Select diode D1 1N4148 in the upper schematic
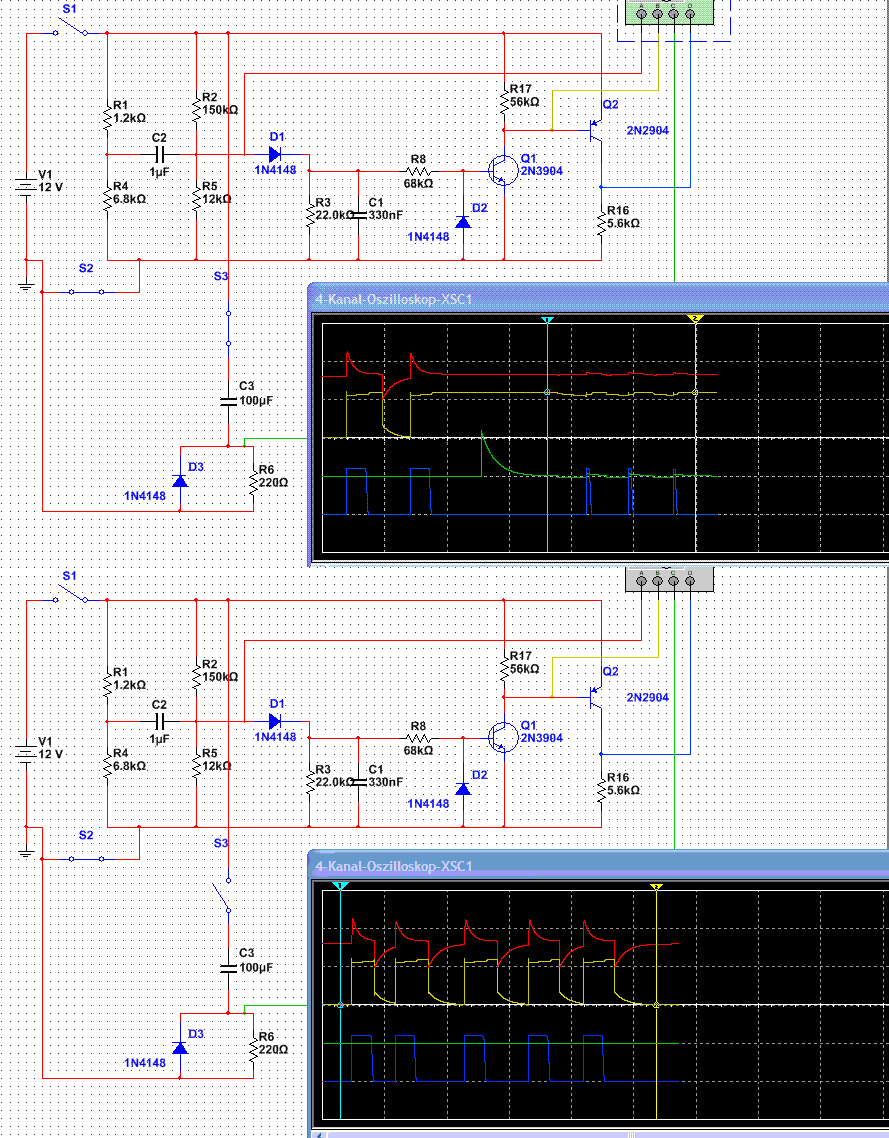This screenshot has width=889, height=1138. click(x=275, y=154)
